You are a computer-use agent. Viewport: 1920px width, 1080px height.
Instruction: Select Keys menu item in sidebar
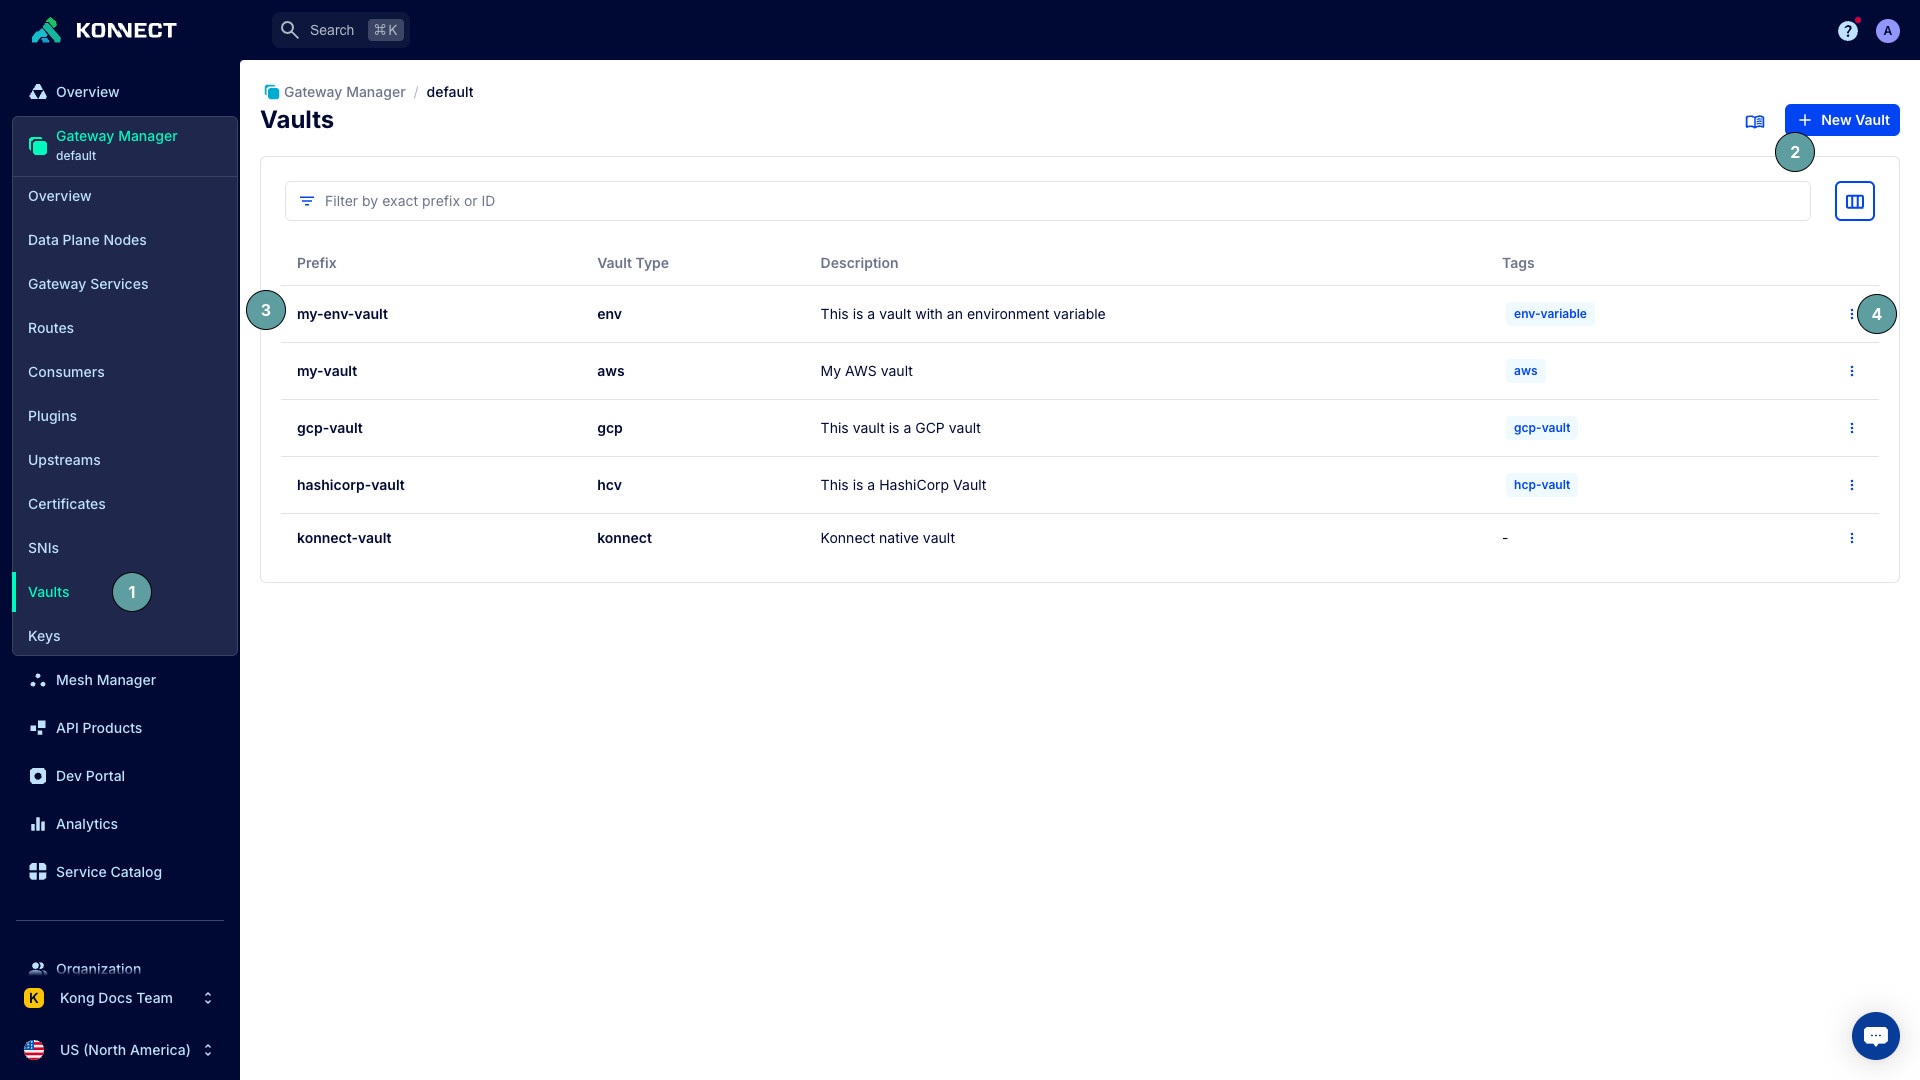(x=44, y=636)
